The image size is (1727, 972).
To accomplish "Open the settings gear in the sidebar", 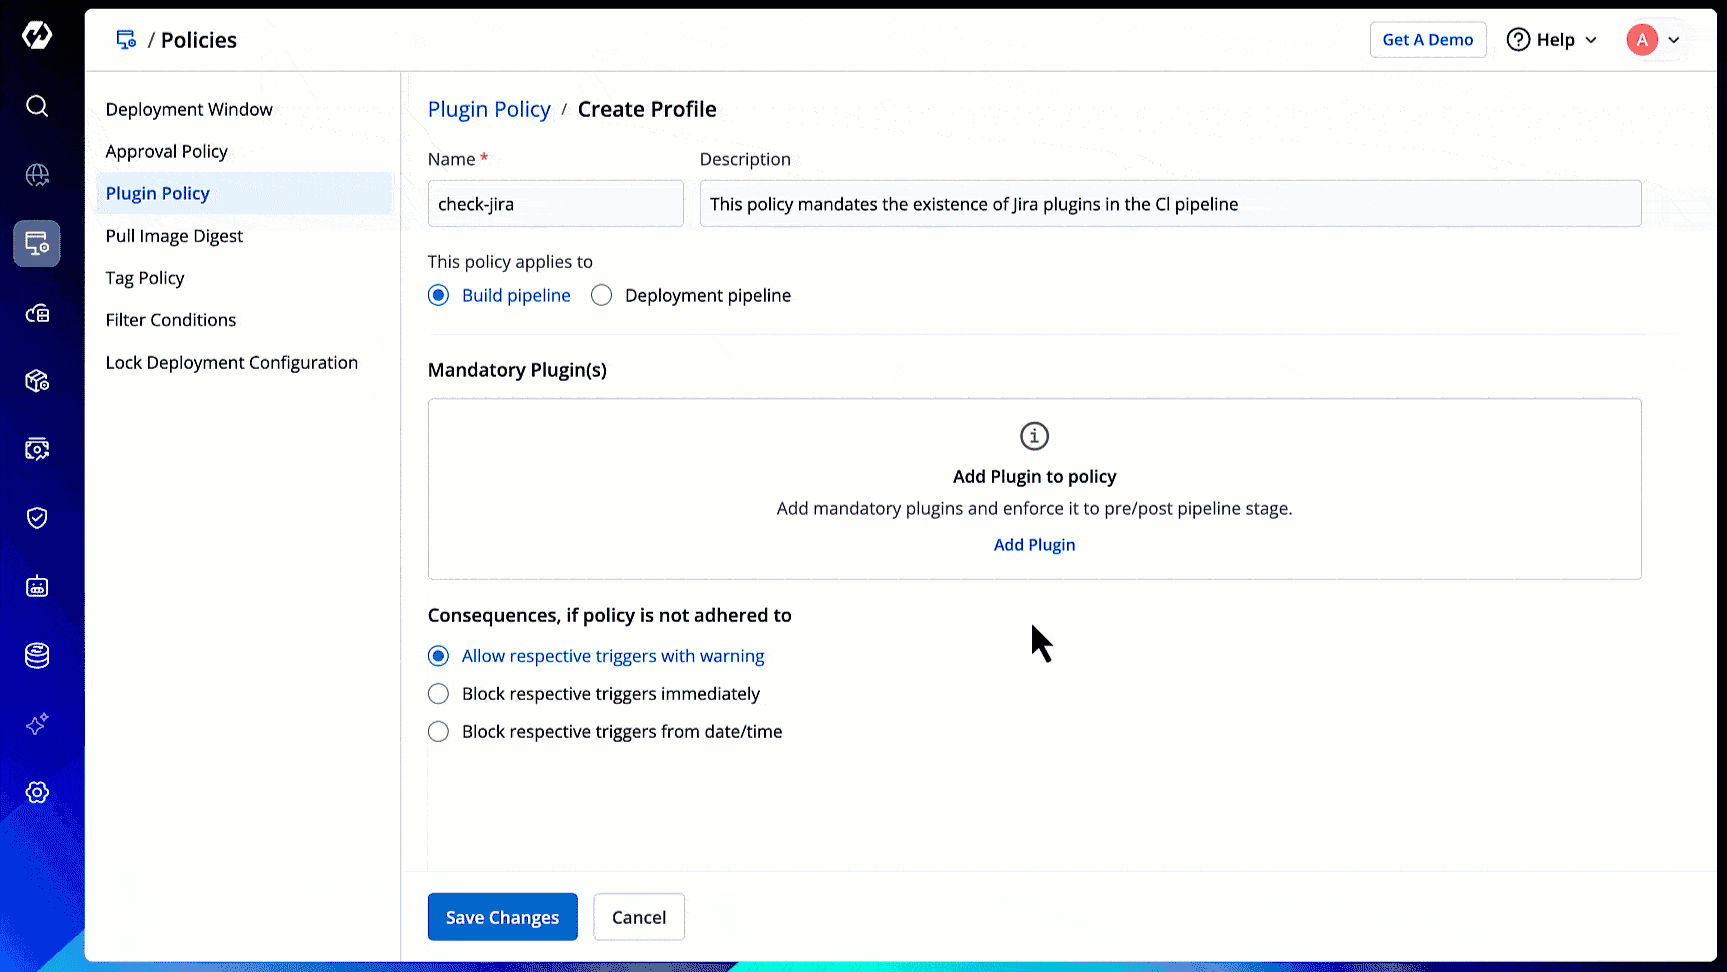I will tap(37, 793).
